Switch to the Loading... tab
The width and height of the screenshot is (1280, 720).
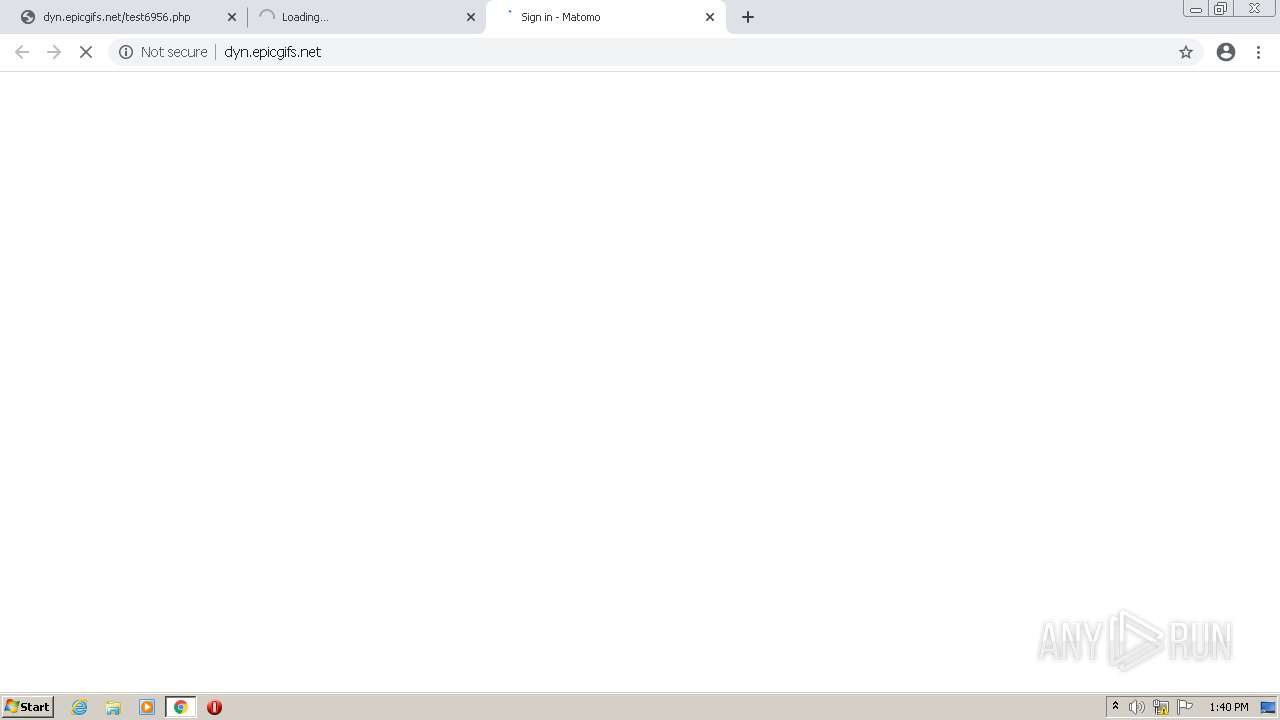[x=365, y=17]
